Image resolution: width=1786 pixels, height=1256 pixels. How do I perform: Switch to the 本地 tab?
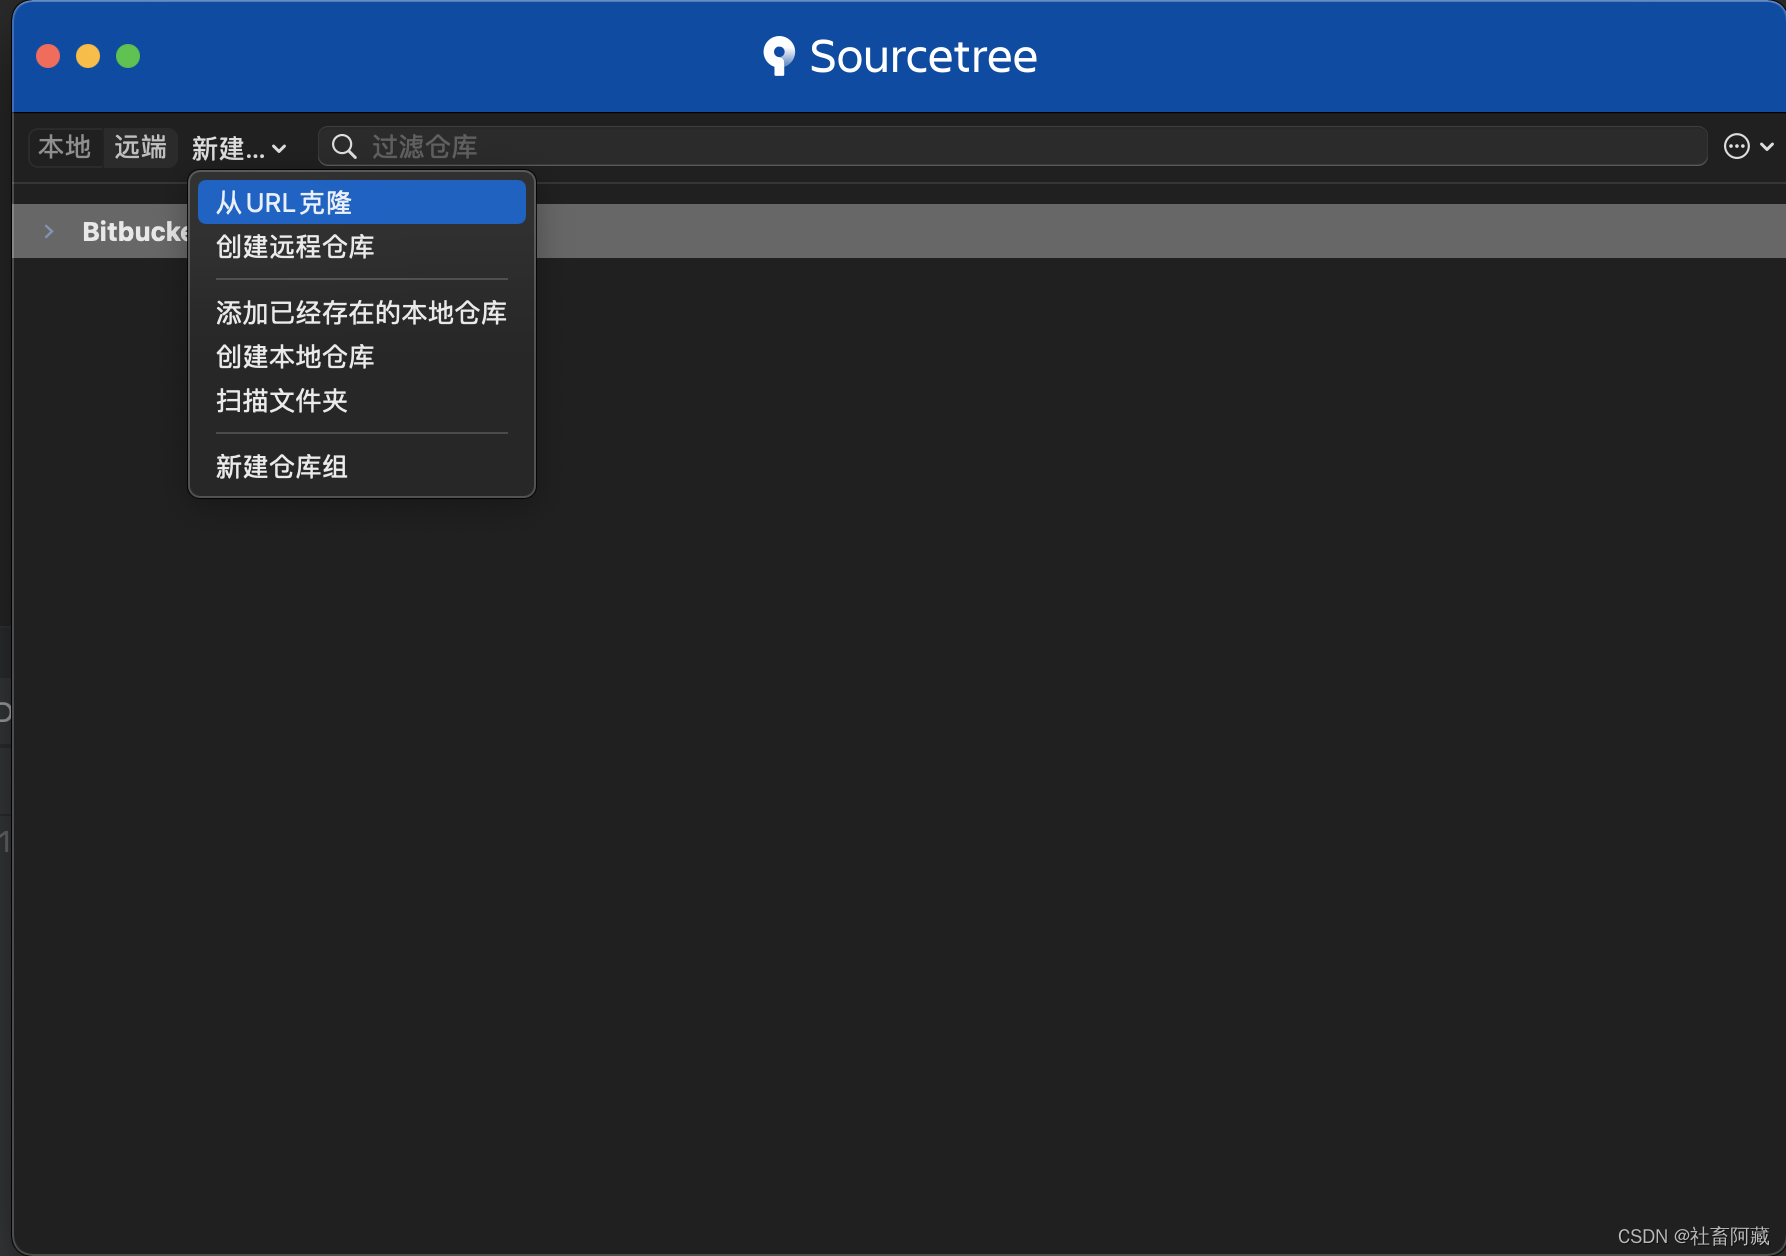(x=65, y=147)
